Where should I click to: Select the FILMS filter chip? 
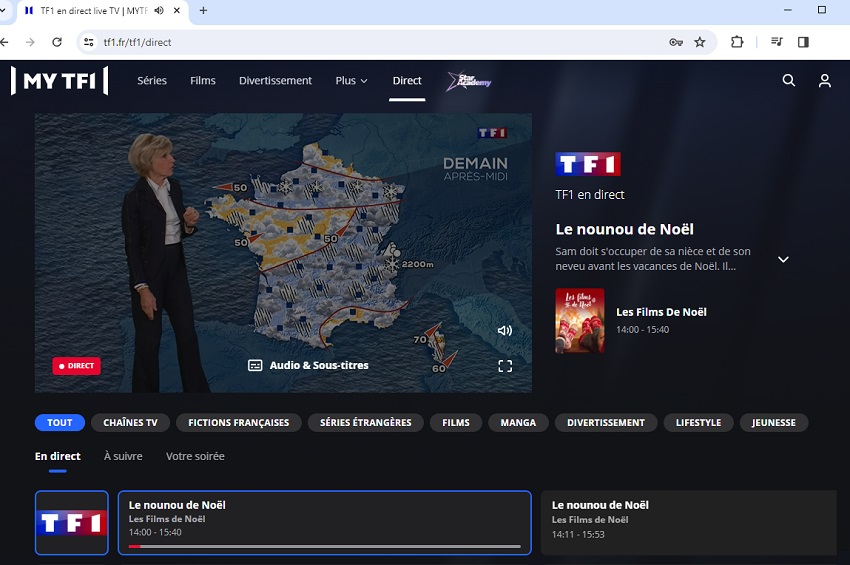(x=456, y=422)
